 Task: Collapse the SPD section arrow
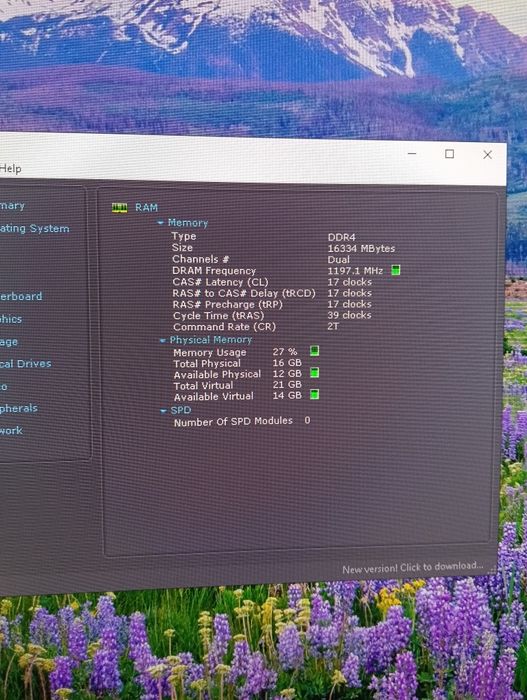click(x=163, y=411)
